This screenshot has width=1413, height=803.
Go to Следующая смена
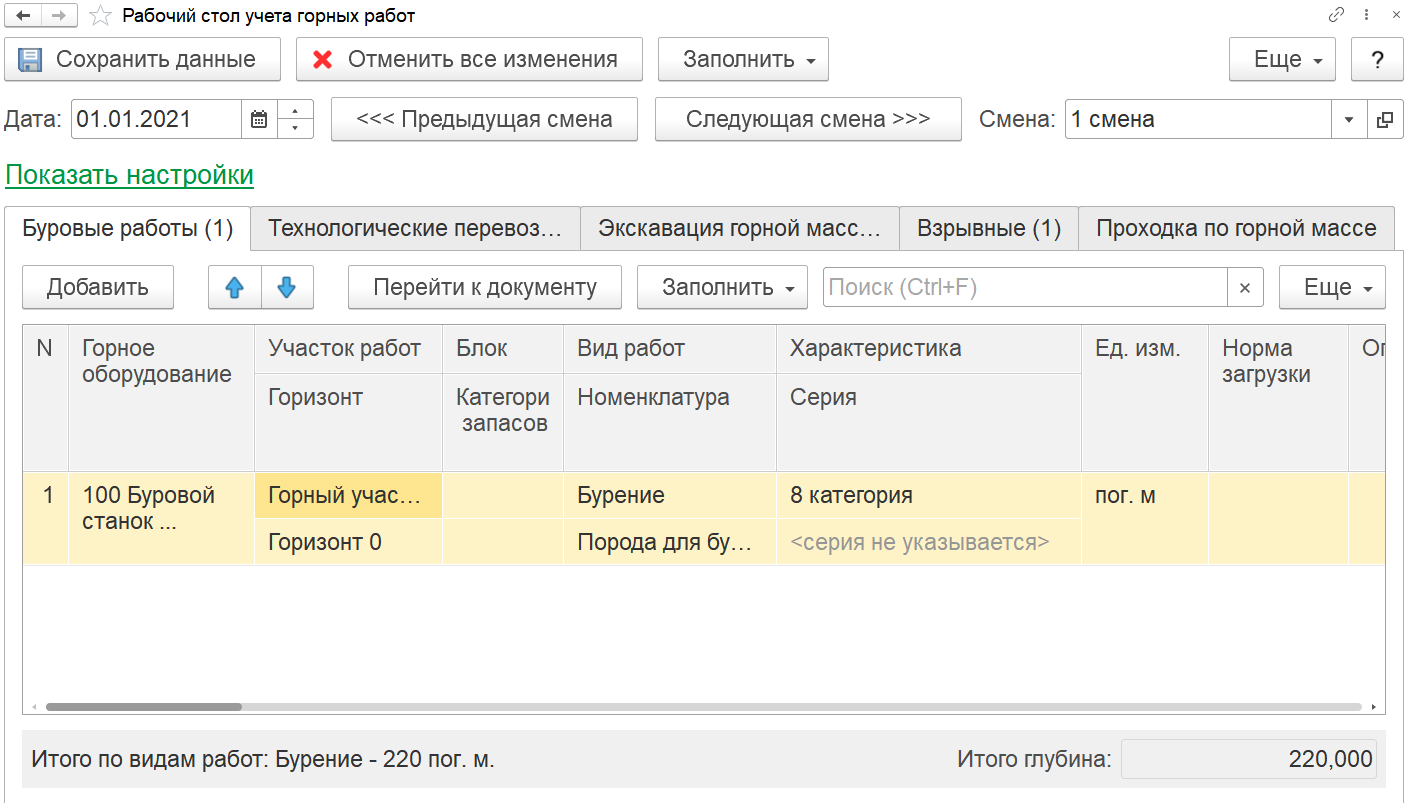808,119
